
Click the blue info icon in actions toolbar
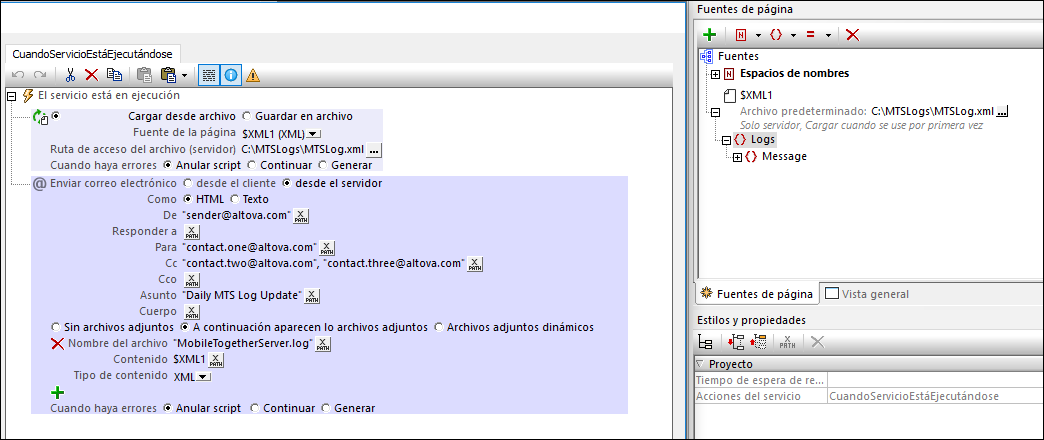[231, 74]
